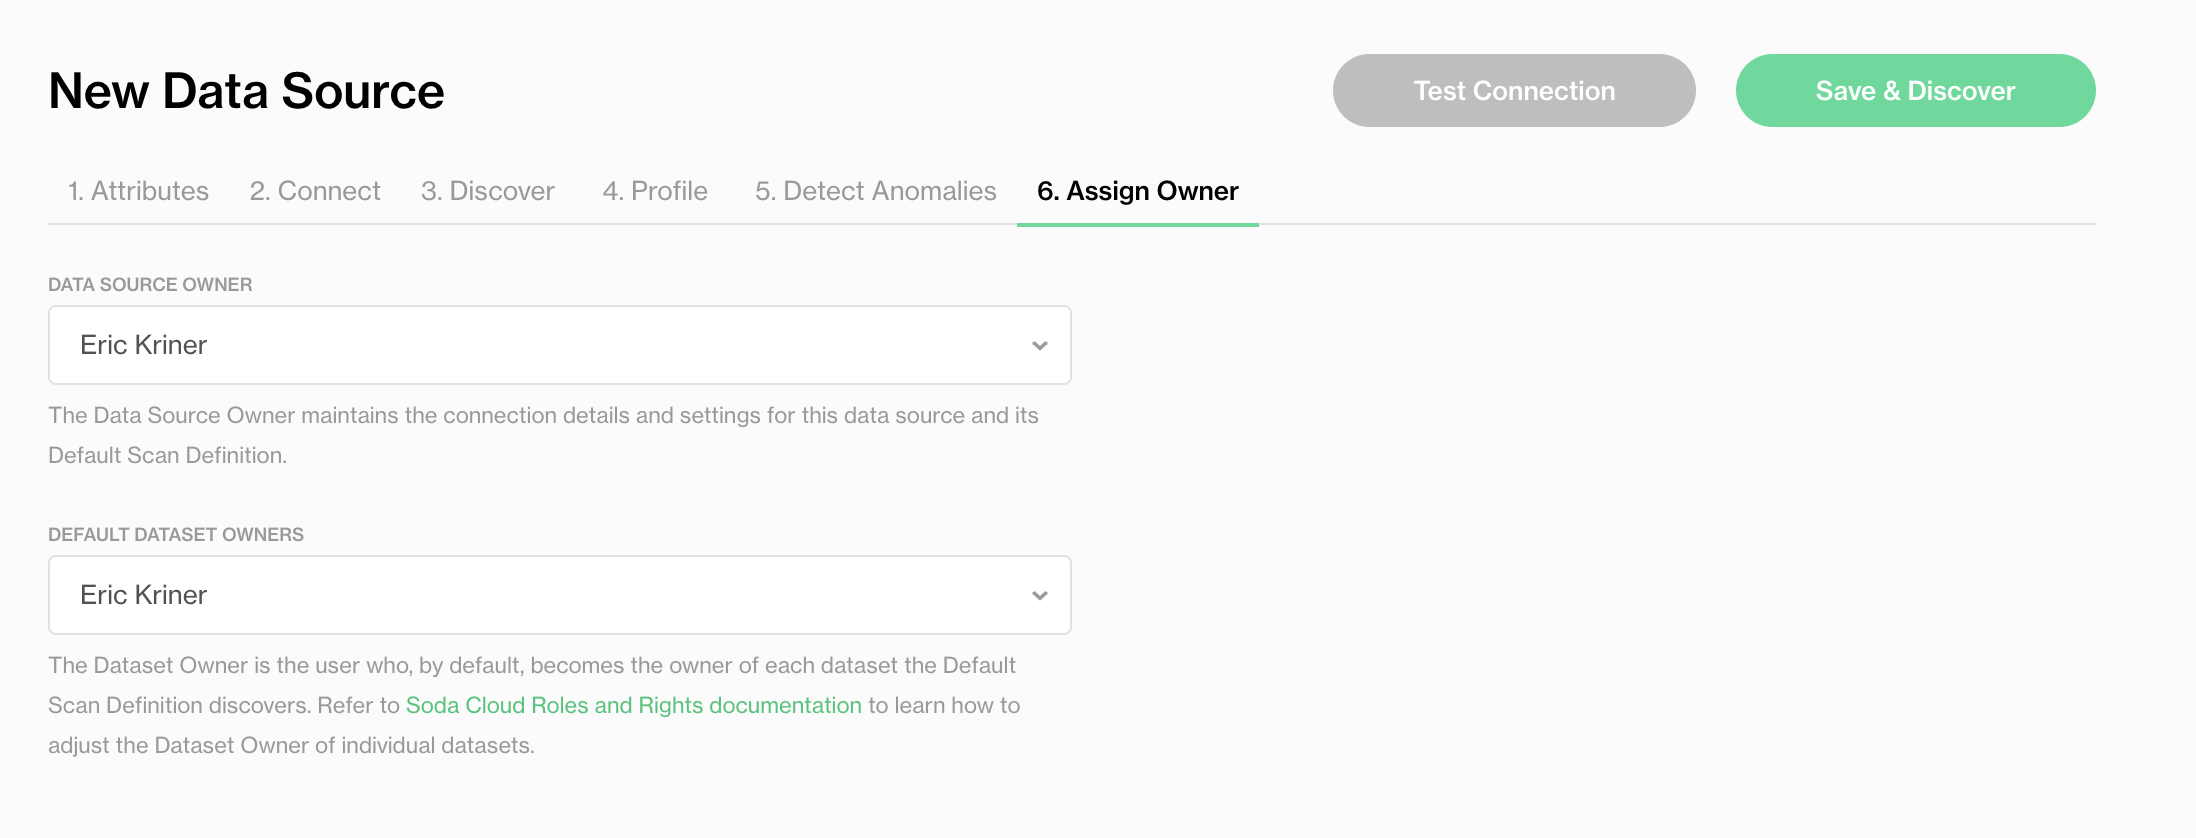Click the Test Connection button
The image size is (2196, 838).
[1514, 91]
